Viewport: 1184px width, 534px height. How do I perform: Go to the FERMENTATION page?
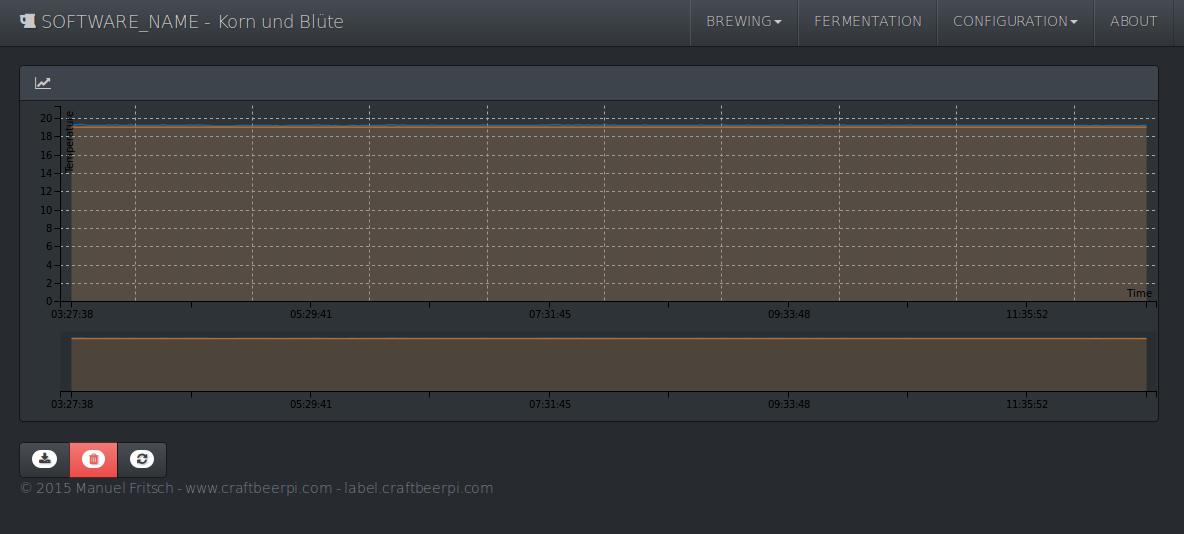pyautogui.click(x=867, y=21)
